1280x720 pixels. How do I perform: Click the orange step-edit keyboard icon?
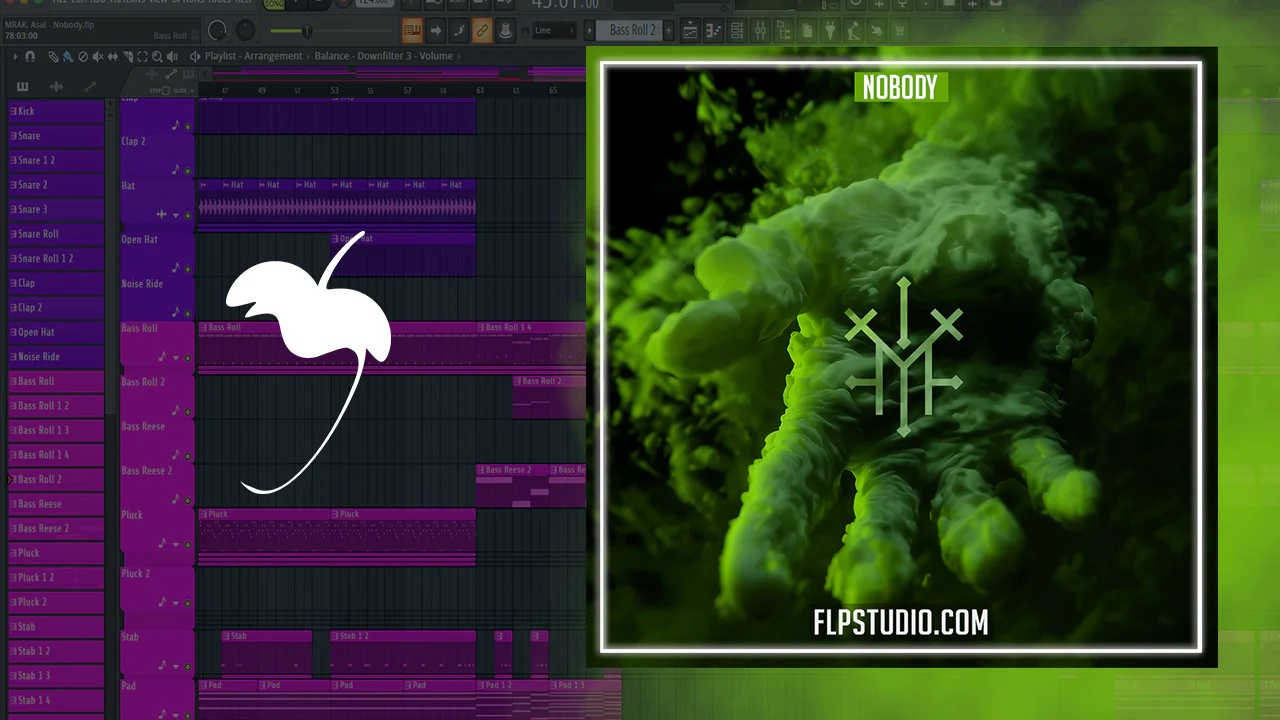coord(412,30)
